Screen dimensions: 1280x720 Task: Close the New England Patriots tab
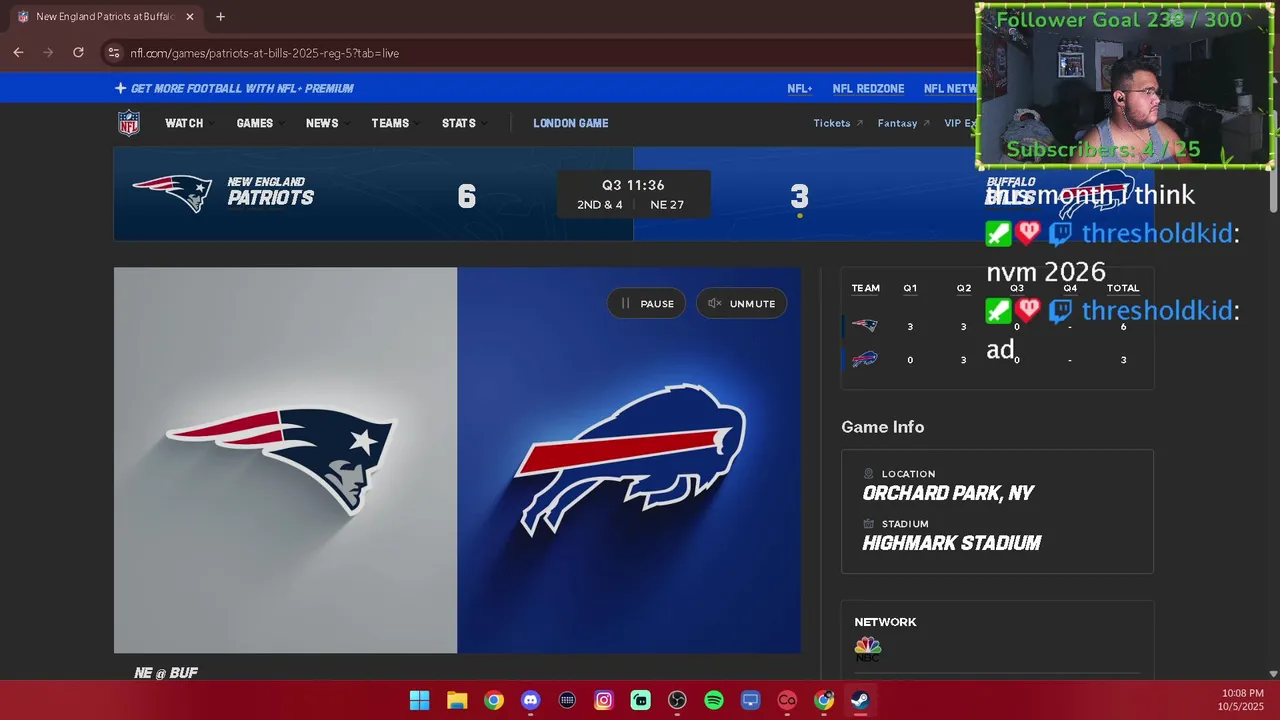click(190, 17)
